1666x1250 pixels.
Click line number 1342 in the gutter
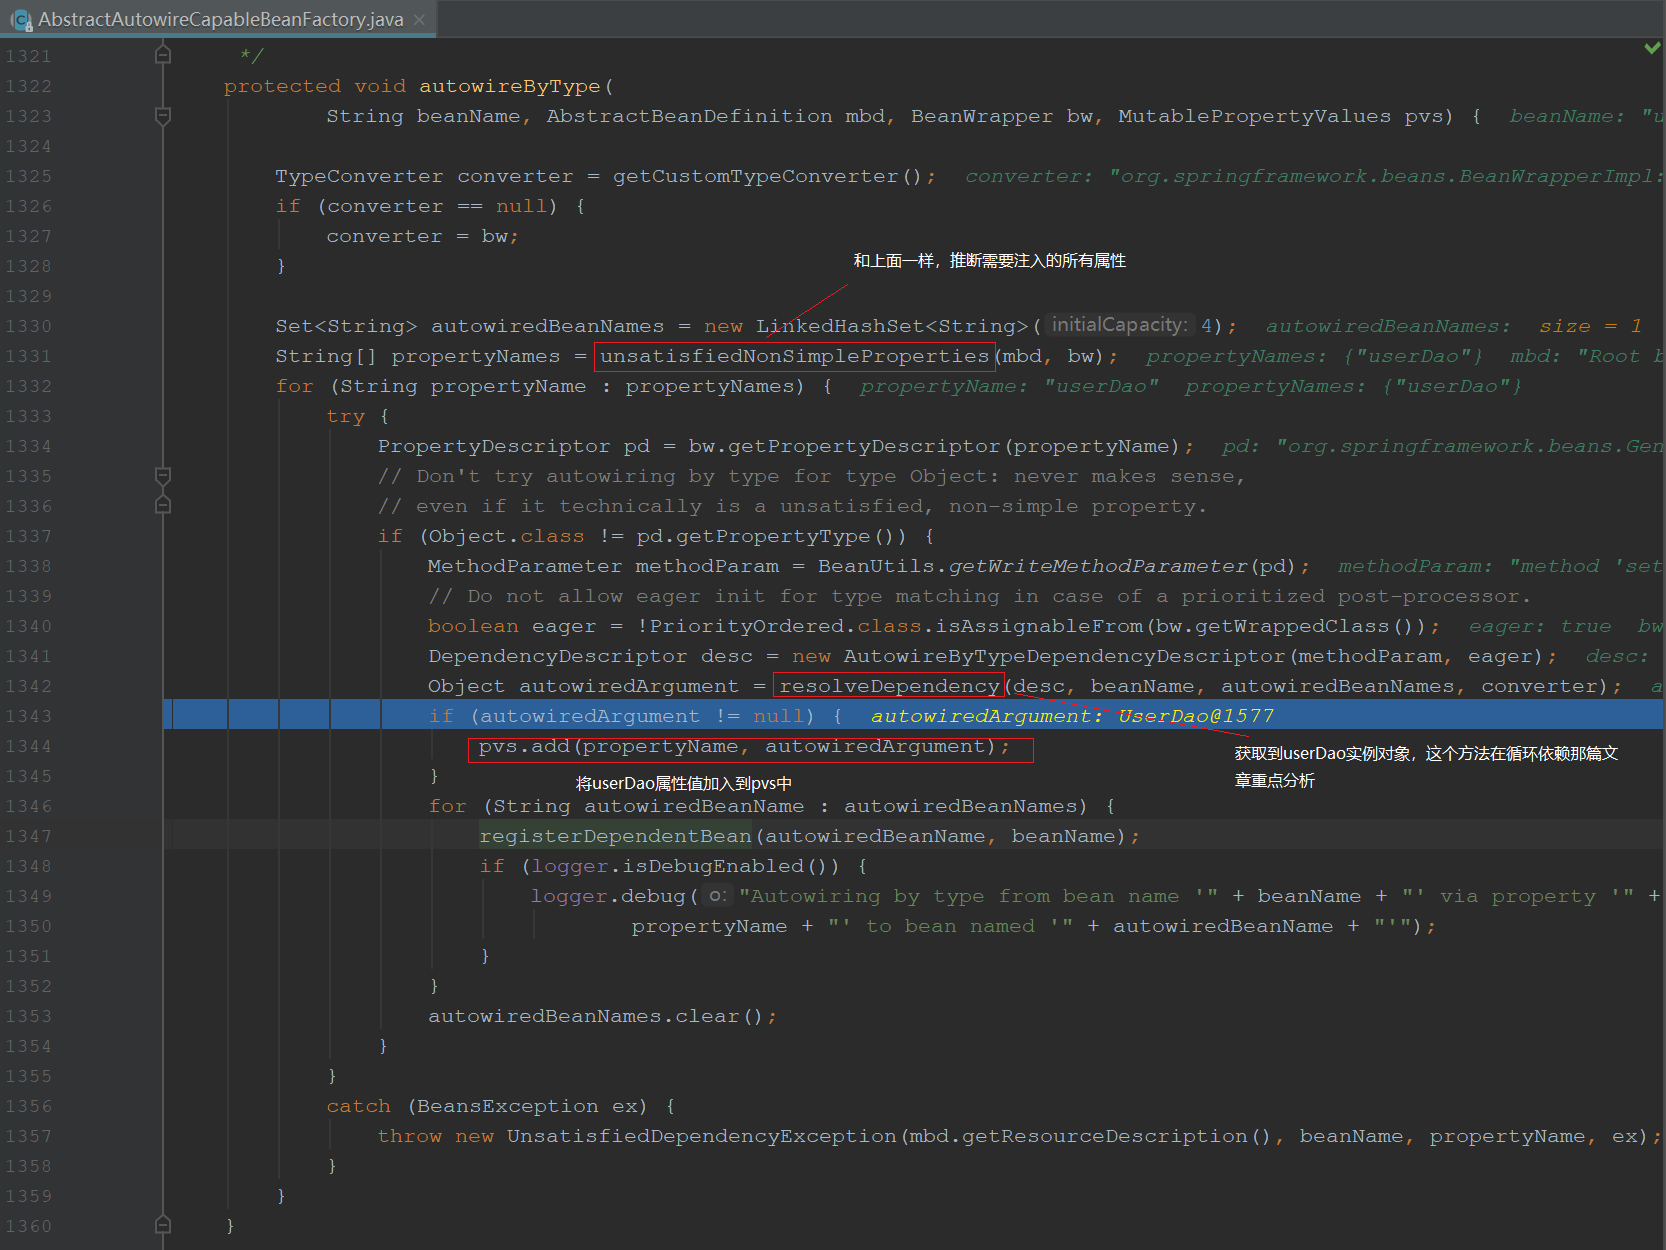click(x=28, y=686)
